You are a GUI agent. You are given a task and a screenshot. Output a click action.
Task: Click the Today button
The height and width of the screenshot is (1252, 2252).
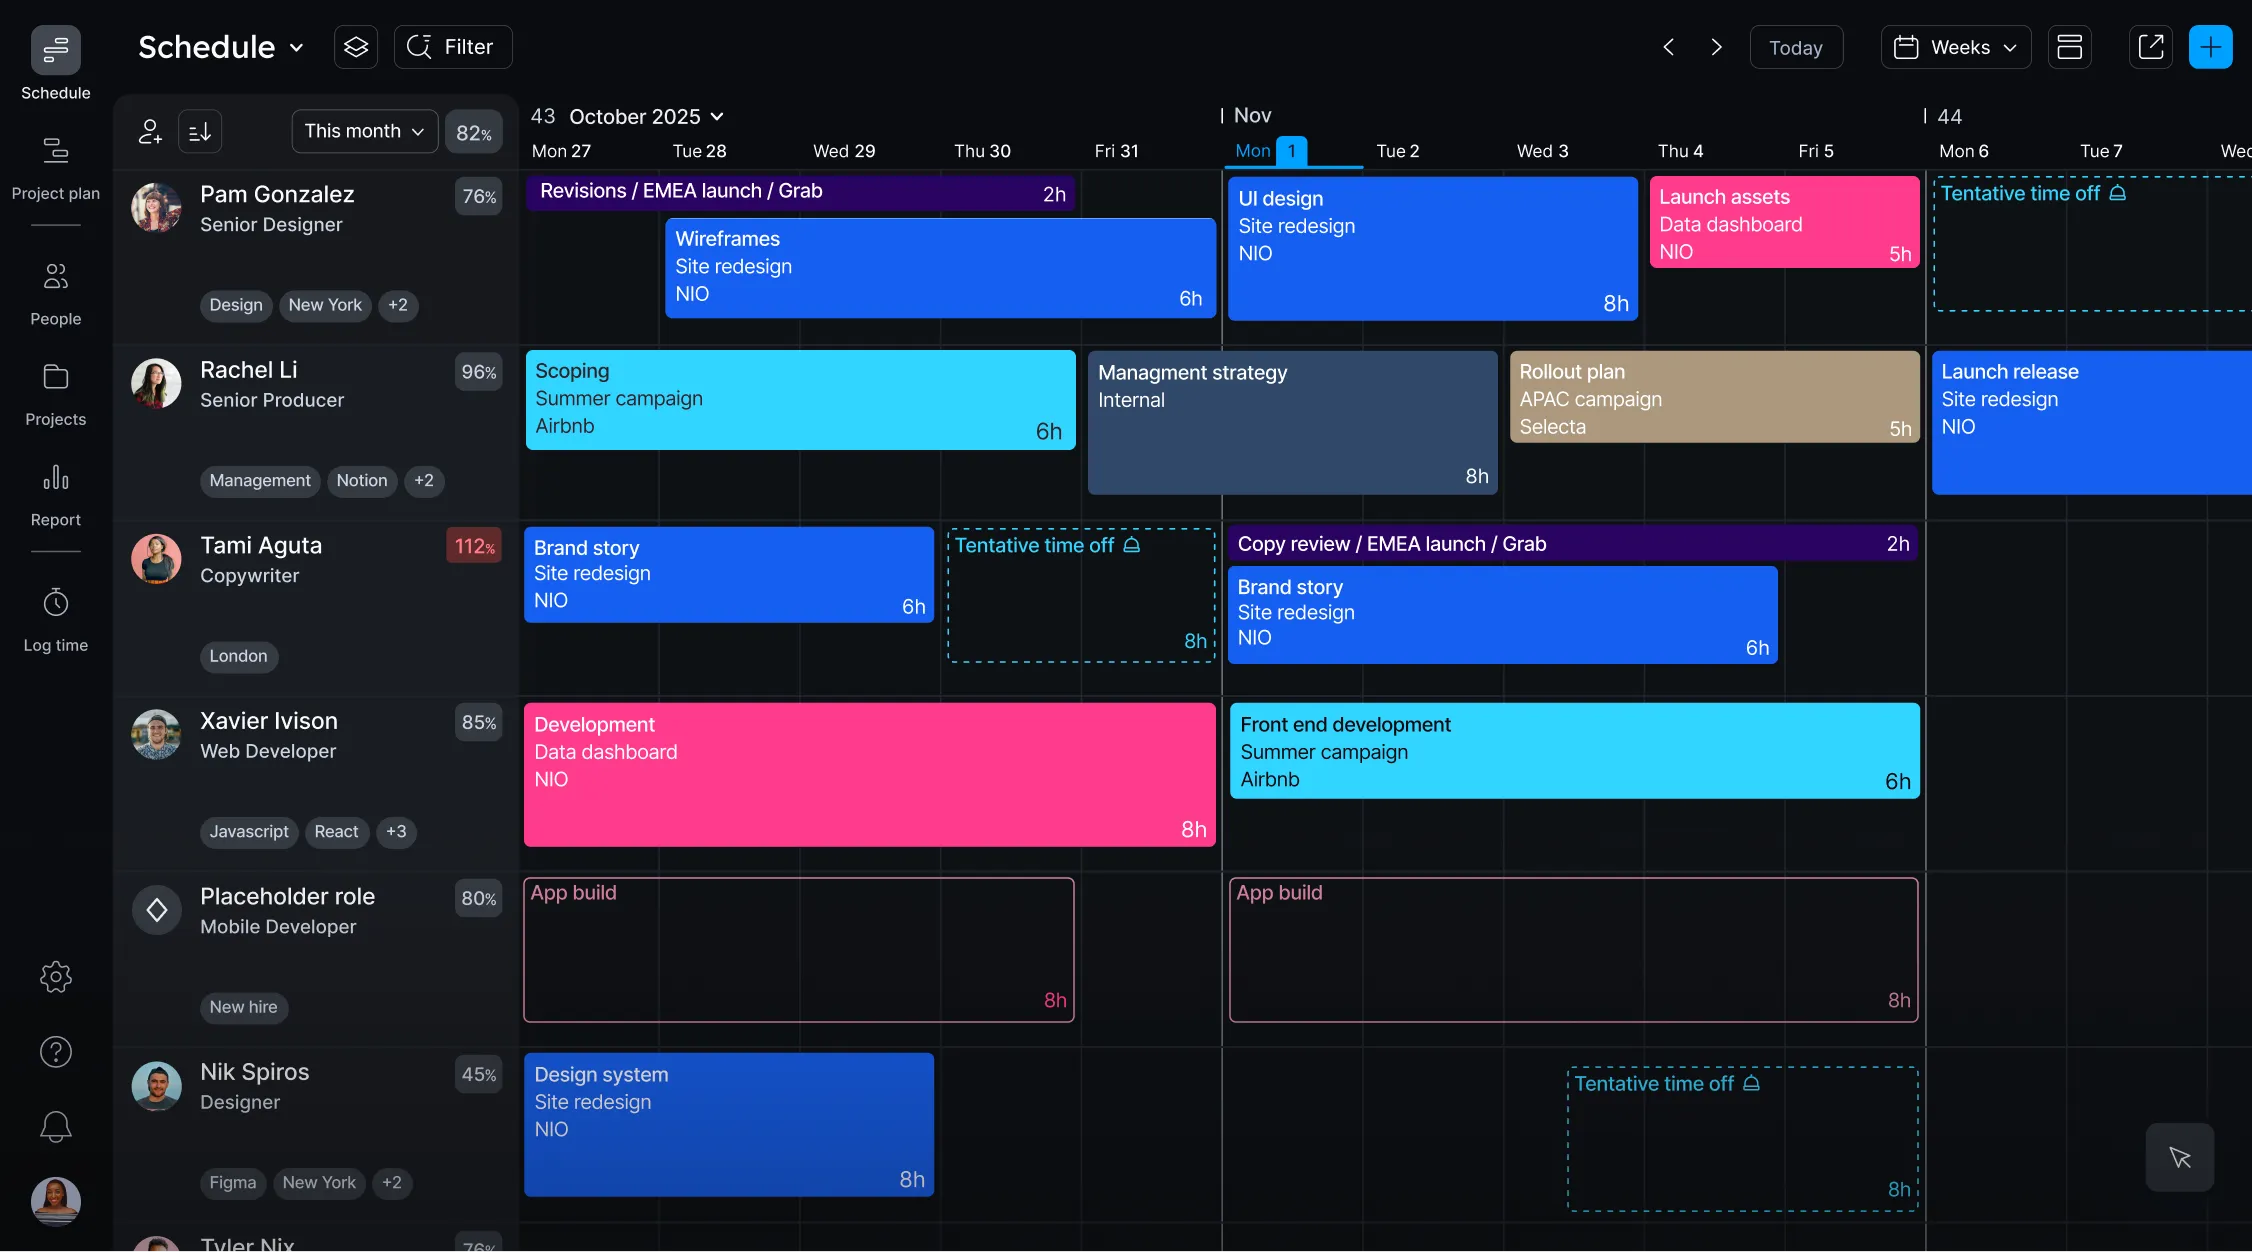pyautogui.click(x=1796, y=46)
